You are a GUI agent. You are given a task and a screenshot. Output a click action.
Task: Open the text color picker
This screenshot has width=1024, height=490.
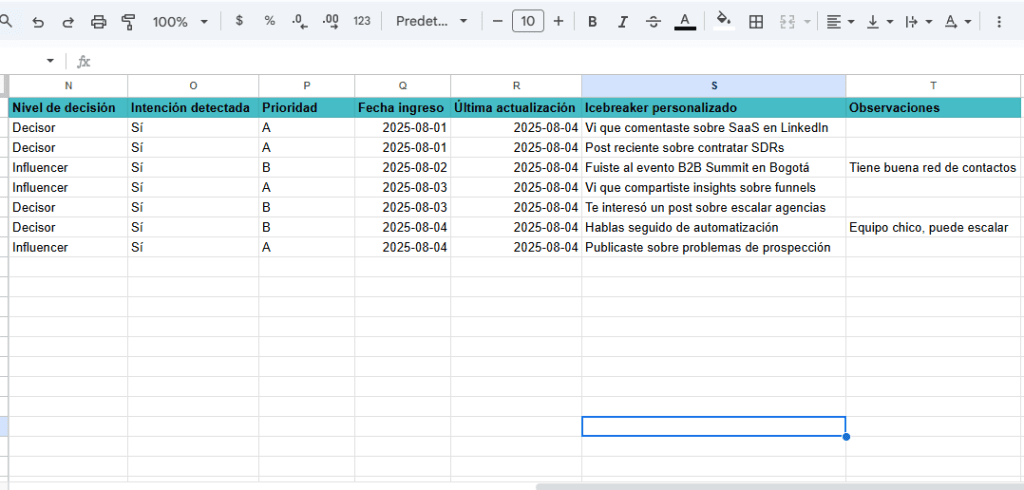click(x=684, y=22)
